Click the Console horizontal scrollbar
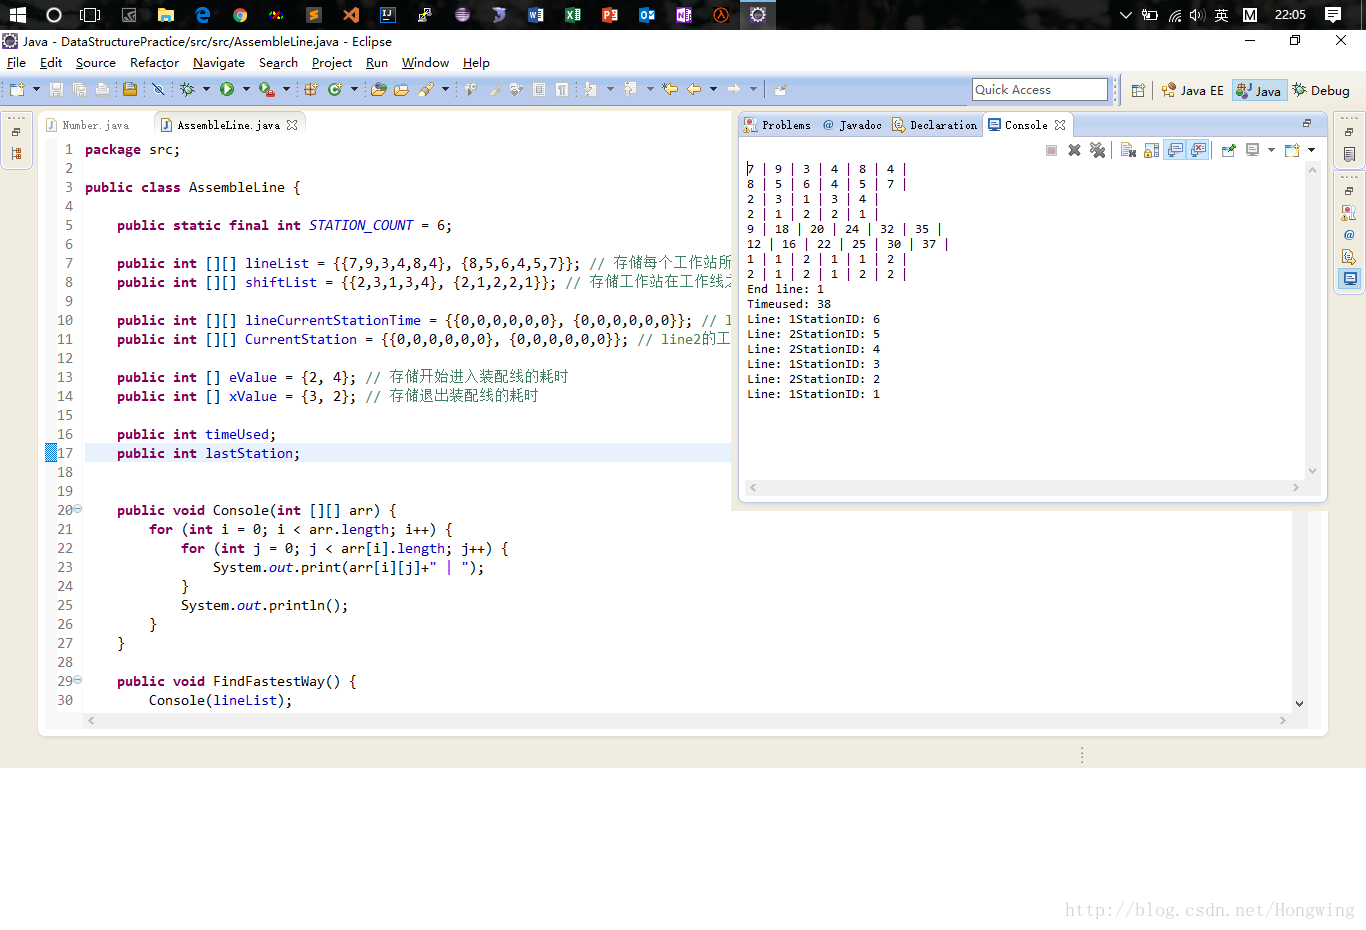 click(x=1022, y=487)
